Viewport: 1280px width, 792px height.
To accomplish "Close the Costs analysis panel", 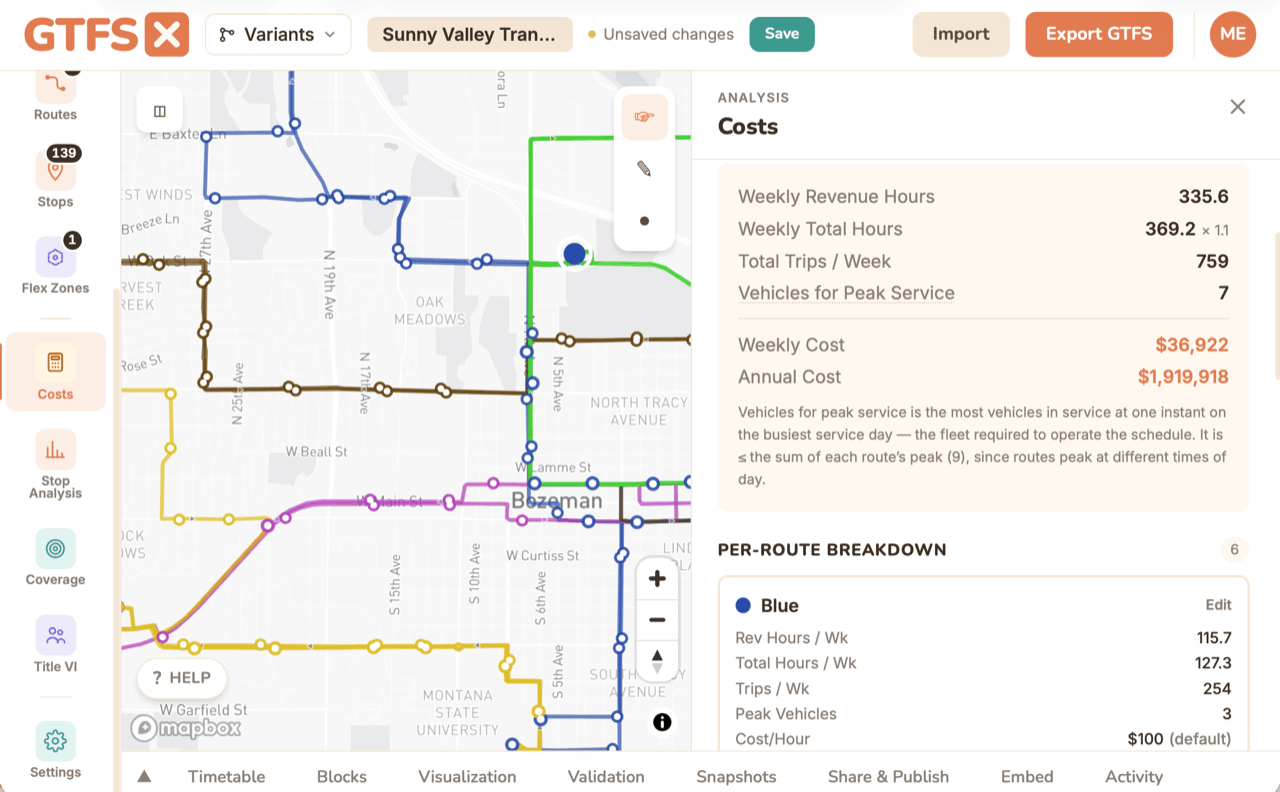I will (x=1237, y=107).
